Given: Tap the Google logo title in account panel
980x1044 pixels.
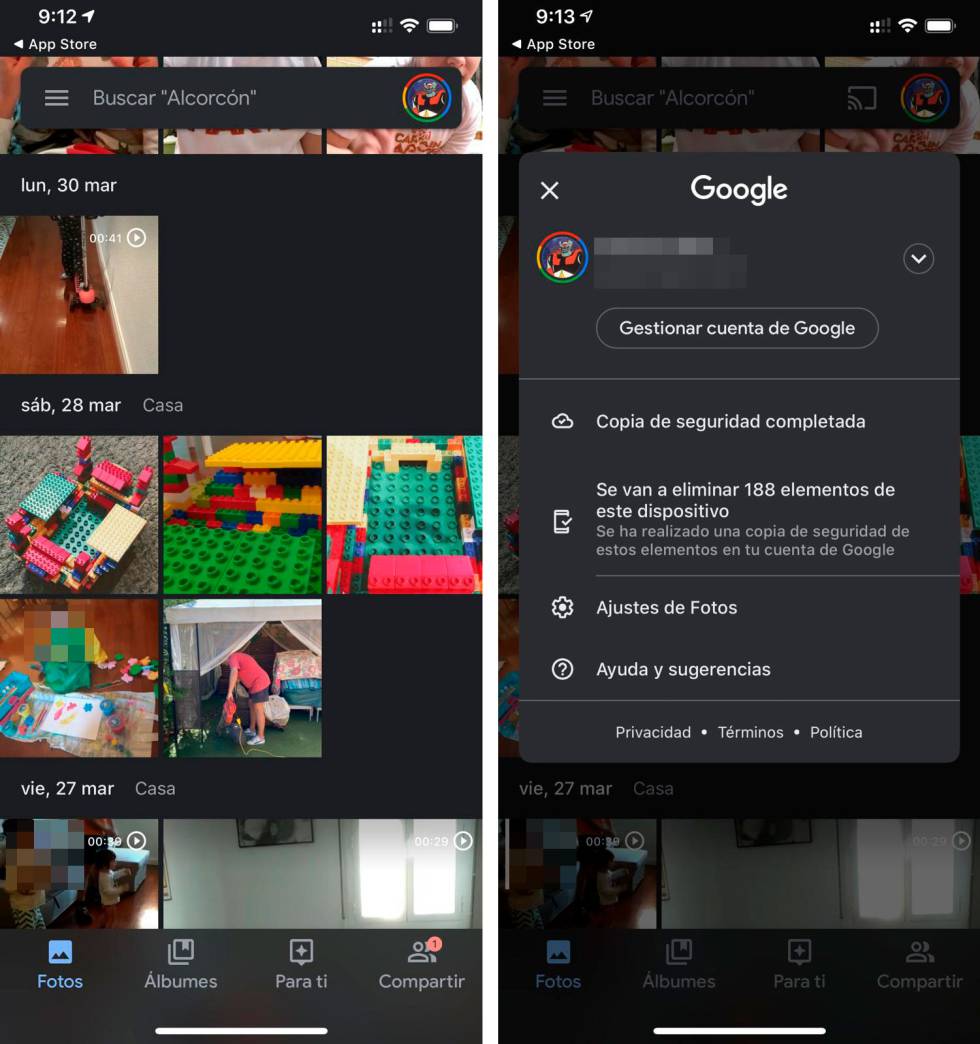Looking at the screenshot, I should pyautogui.click(x=739, y=189).
